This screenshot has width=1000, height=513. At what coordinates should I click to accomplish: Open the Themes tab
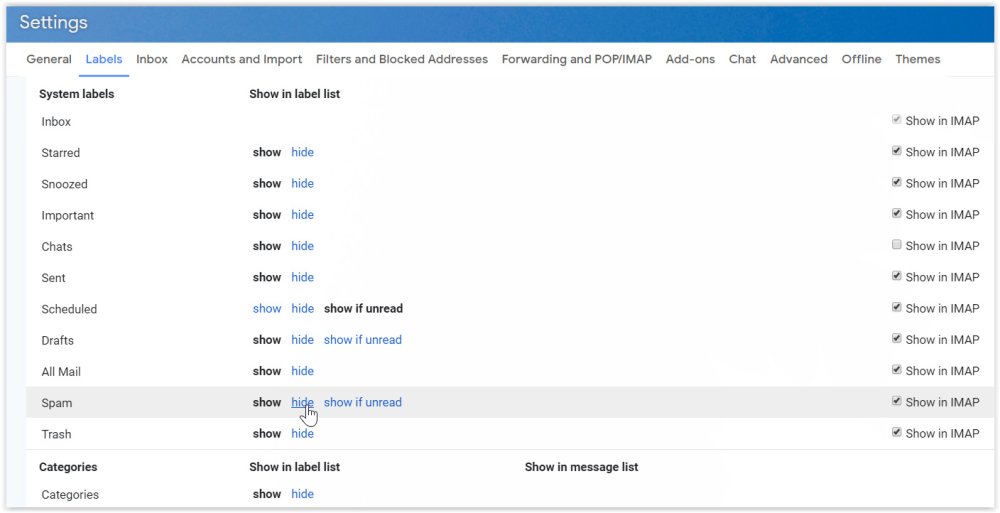tap(917, 59)
